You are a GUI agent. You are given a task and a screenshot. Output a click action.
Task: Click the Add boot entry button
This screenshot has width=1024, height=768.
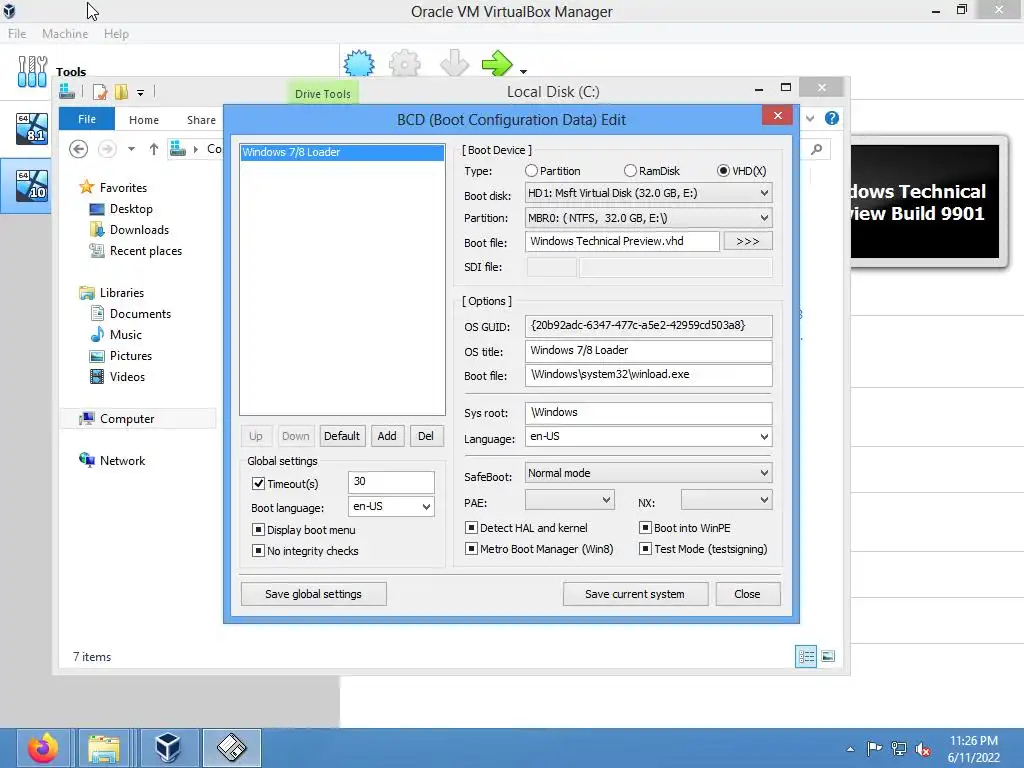387,436
